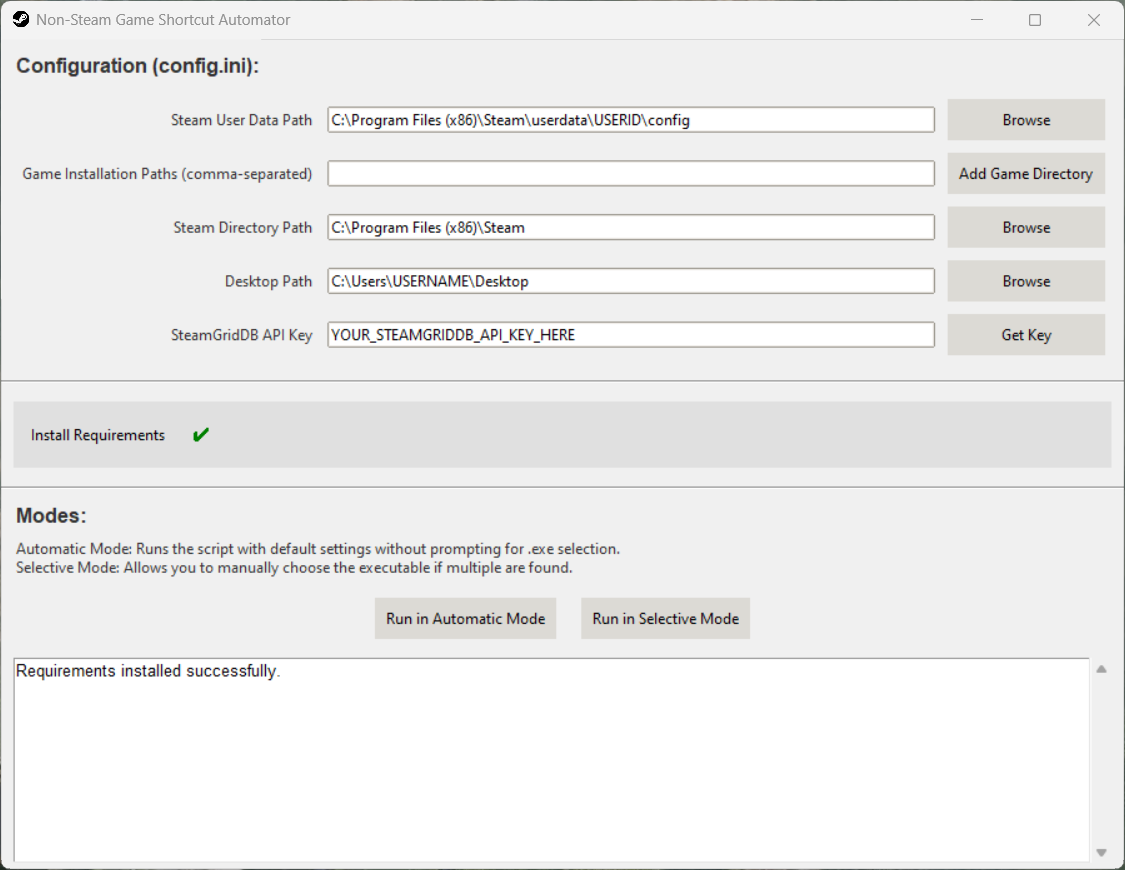Minimize the Shortcut Automator window
Image resolution: width=1125 pixels, height=870 pixels.
coord(976,19)
